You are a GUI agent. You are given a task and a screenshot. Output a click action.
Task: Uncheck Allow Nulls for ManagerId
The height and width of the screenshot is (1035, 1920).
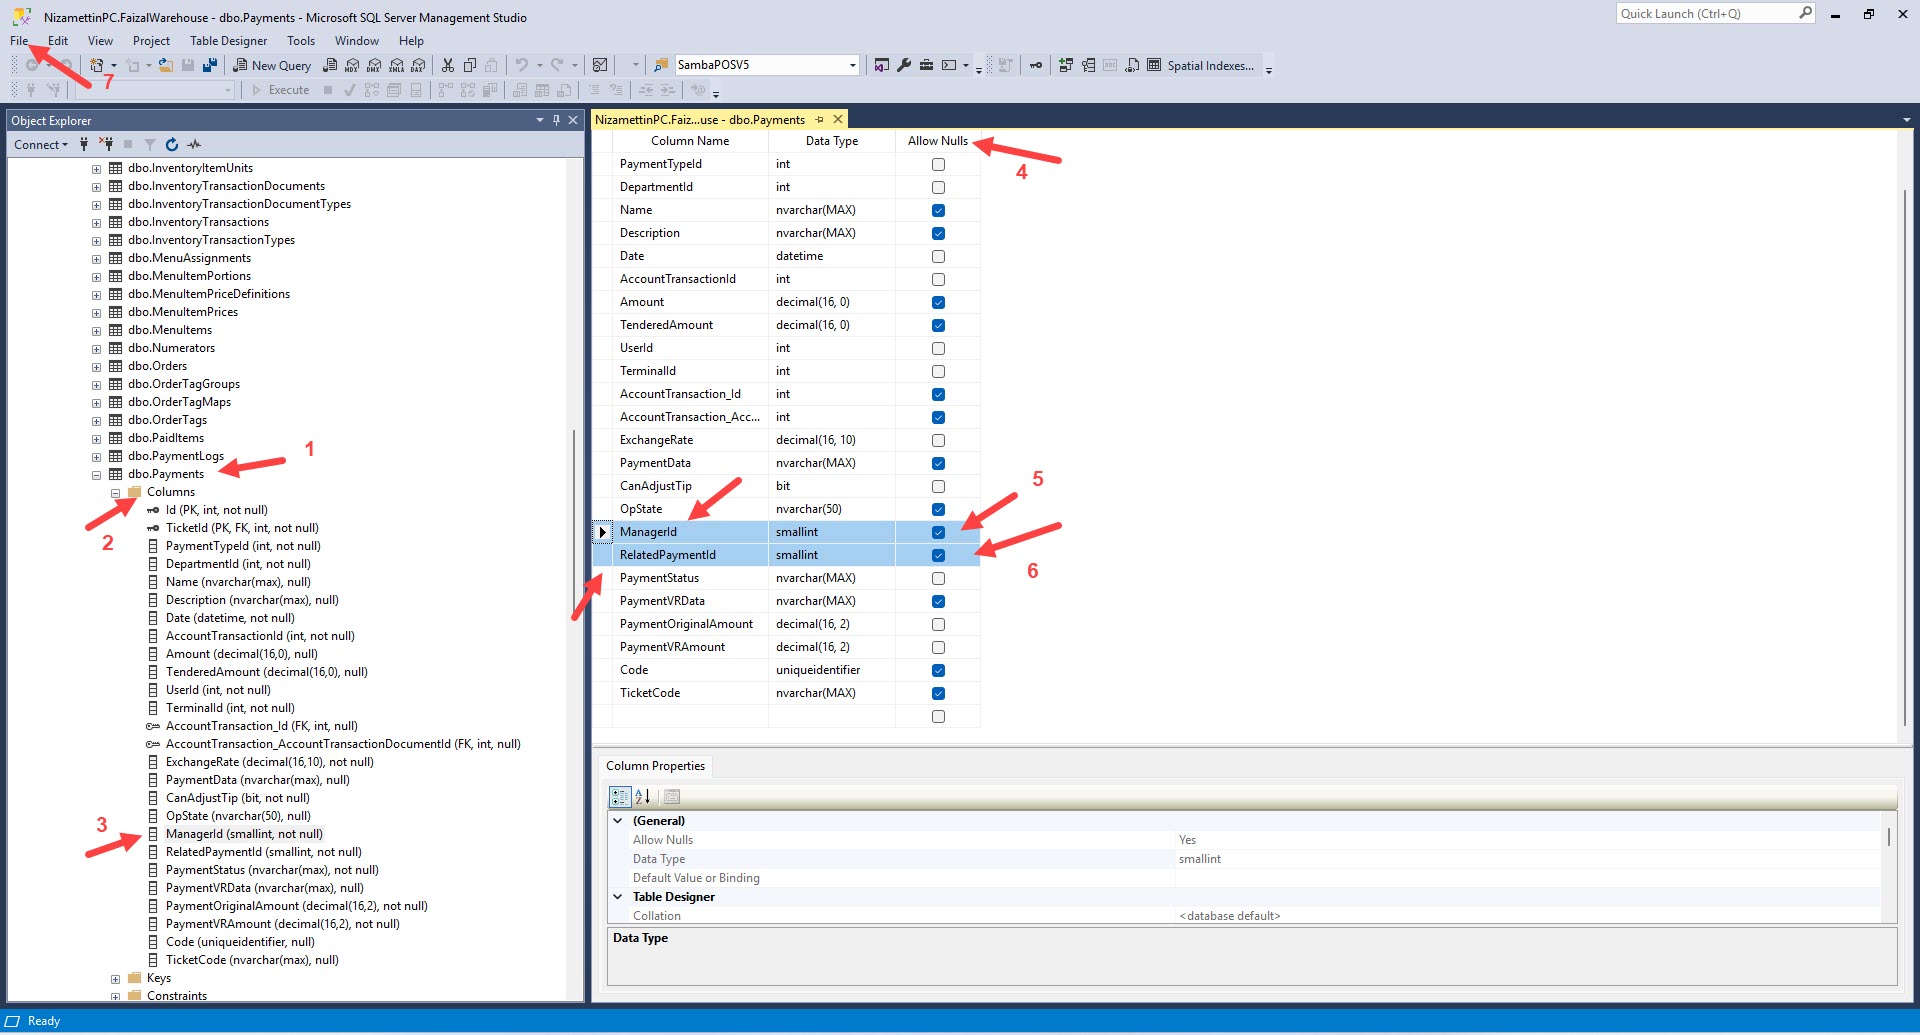(938, 533)
